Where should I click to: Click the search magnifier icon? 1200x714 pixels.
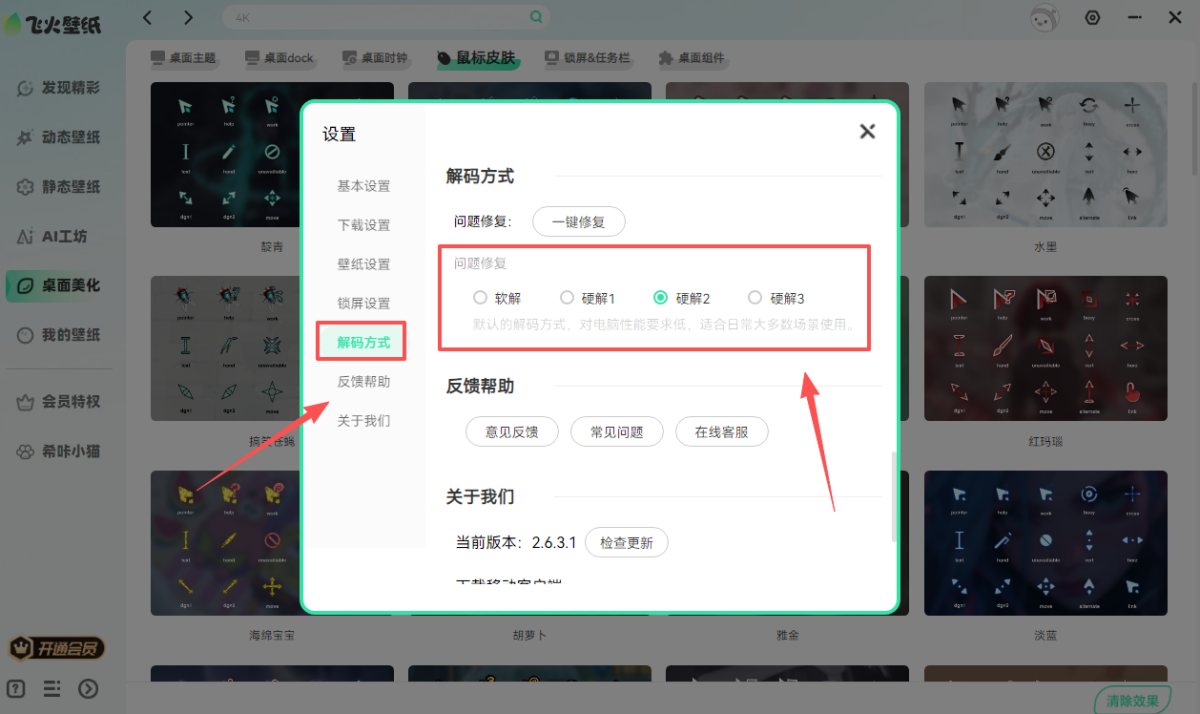[x=537, y=17]
